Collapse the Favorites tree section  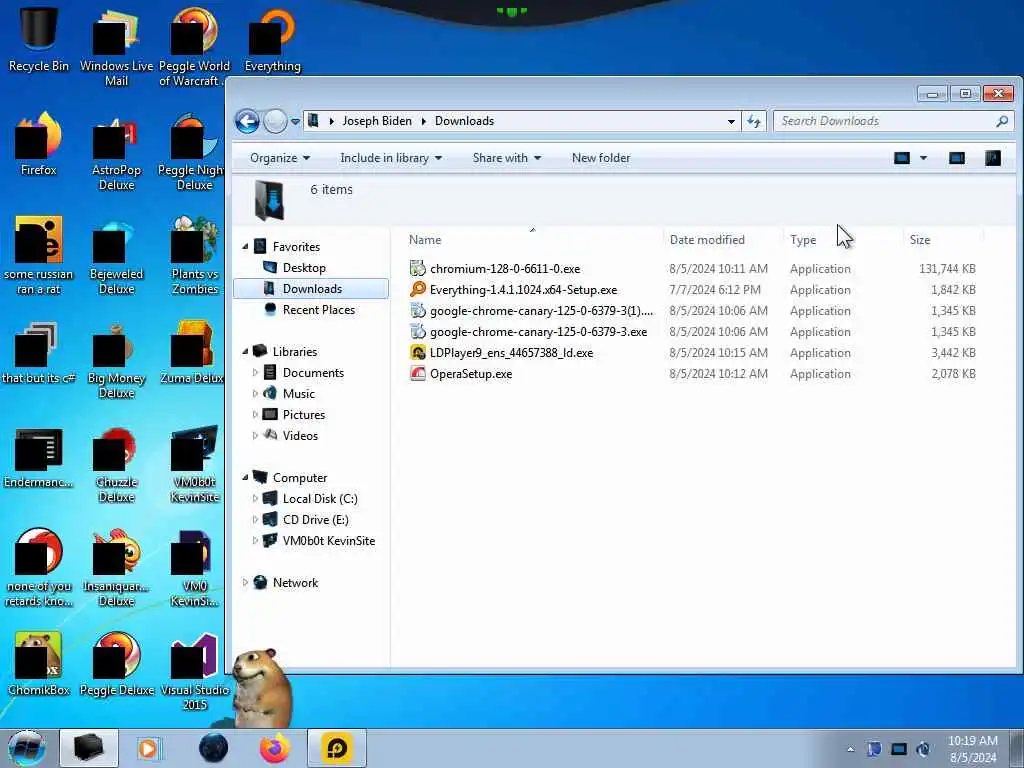pyautogui.click(x=246, y=247)
